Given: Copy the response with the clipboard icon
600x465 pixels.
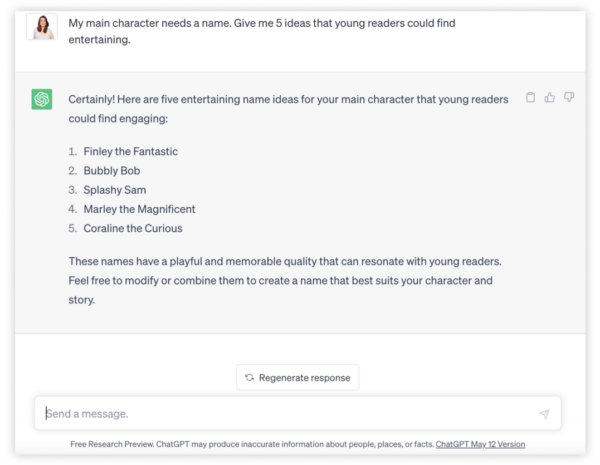Looking at the screenshot, I should tap(530, 97).
